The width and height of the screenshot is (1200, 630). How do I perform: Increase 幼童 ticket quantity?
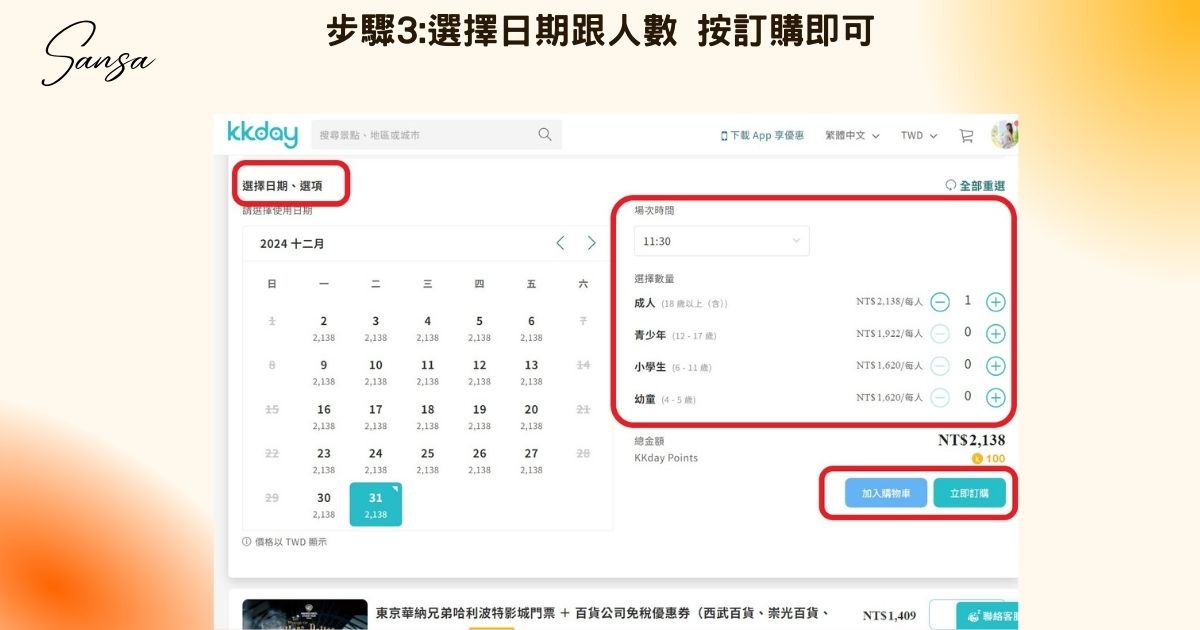click(x=995, y=398)
